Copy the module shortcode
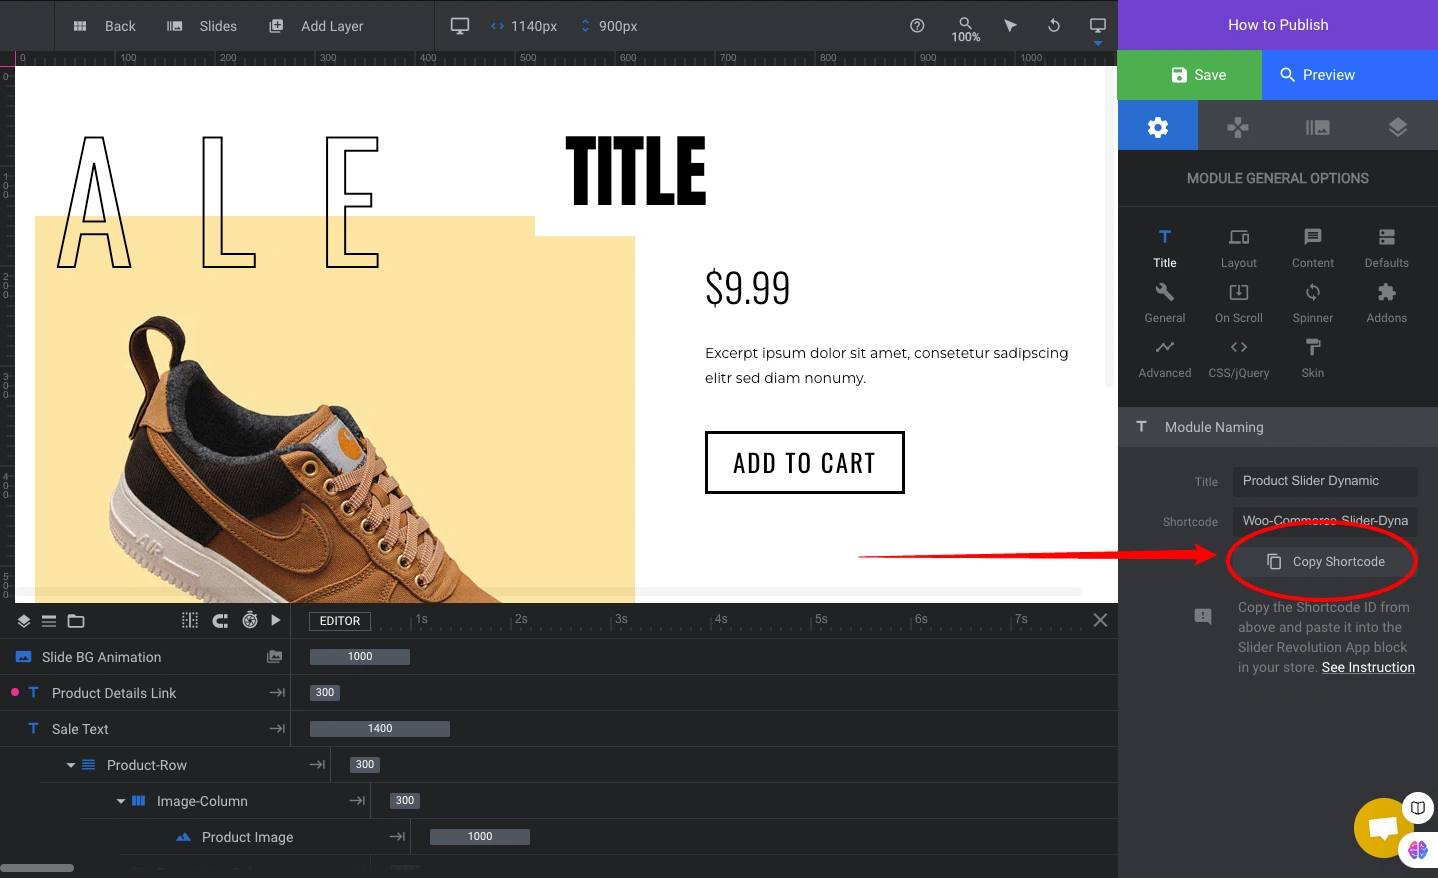Viewport: 1438px width, 878px height. pos(1325,562)
